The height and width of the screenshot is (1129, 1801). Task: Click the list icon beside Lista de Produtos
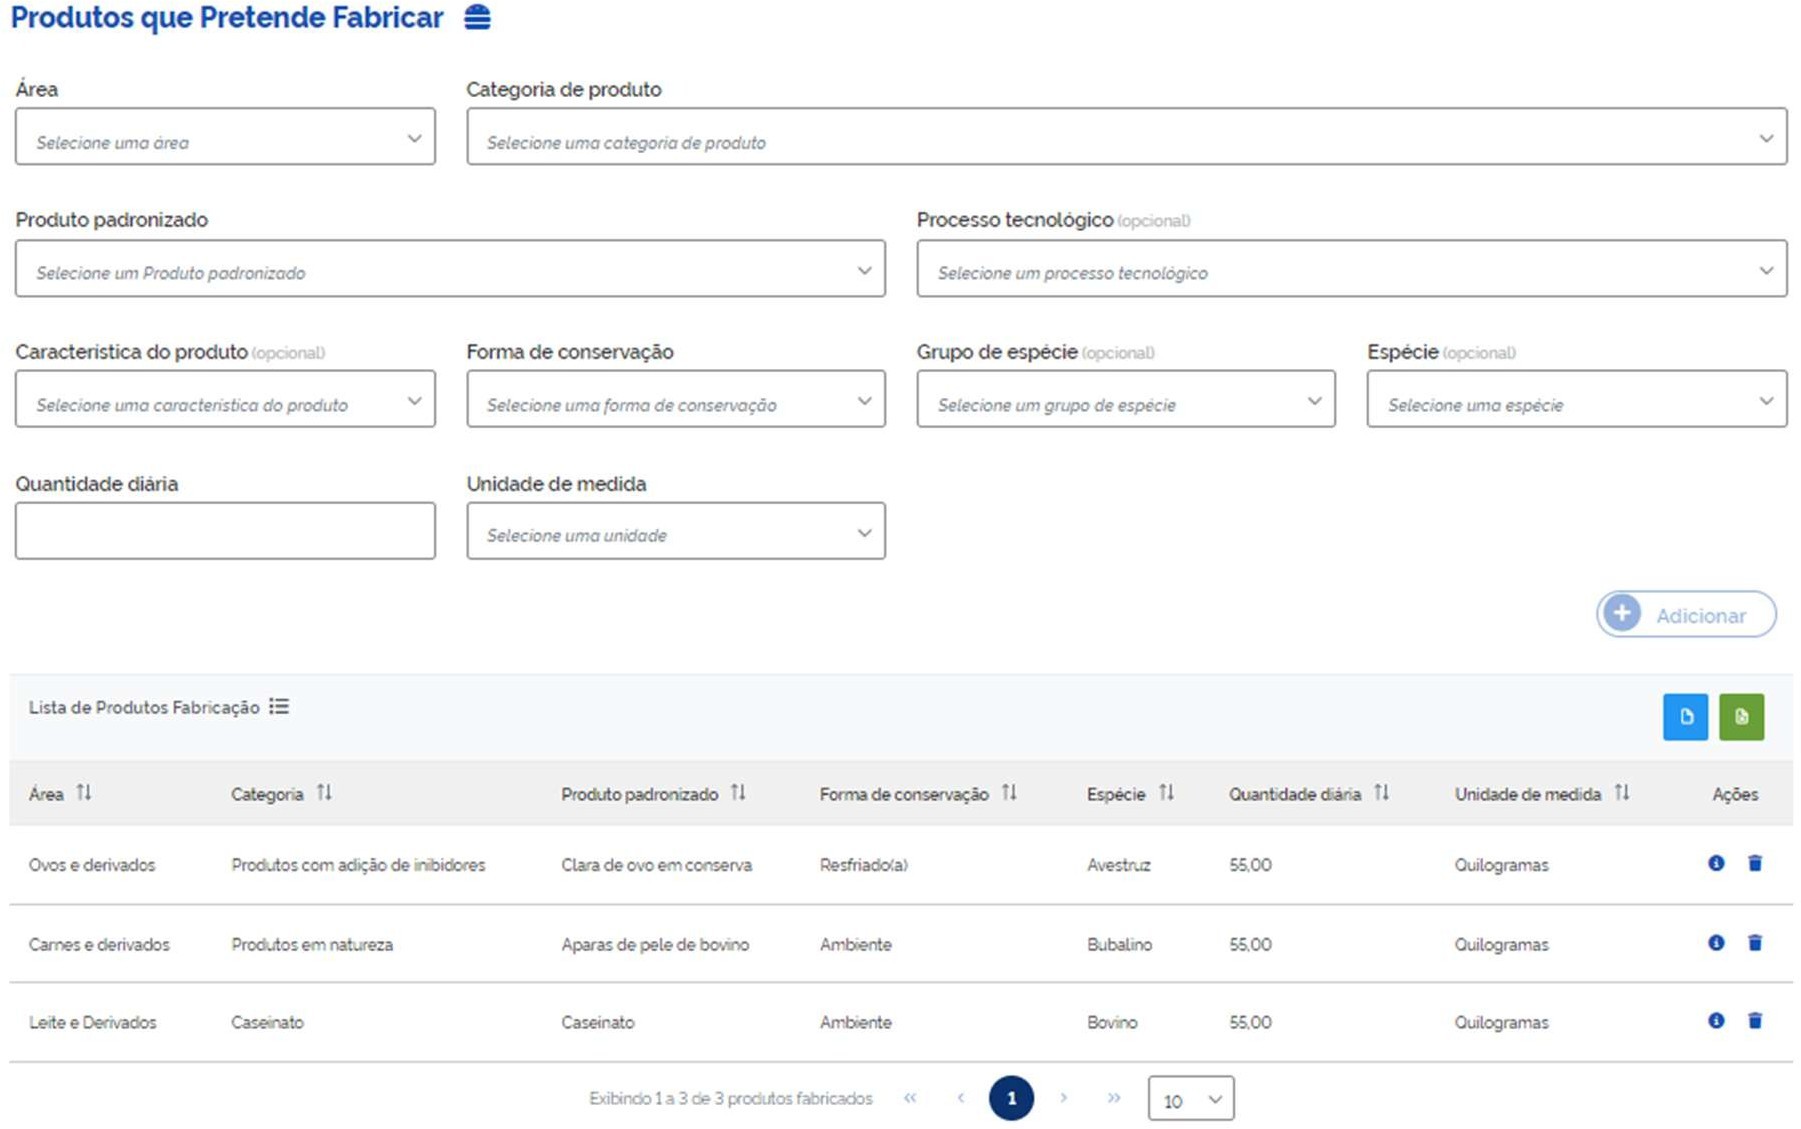point(279,707)
